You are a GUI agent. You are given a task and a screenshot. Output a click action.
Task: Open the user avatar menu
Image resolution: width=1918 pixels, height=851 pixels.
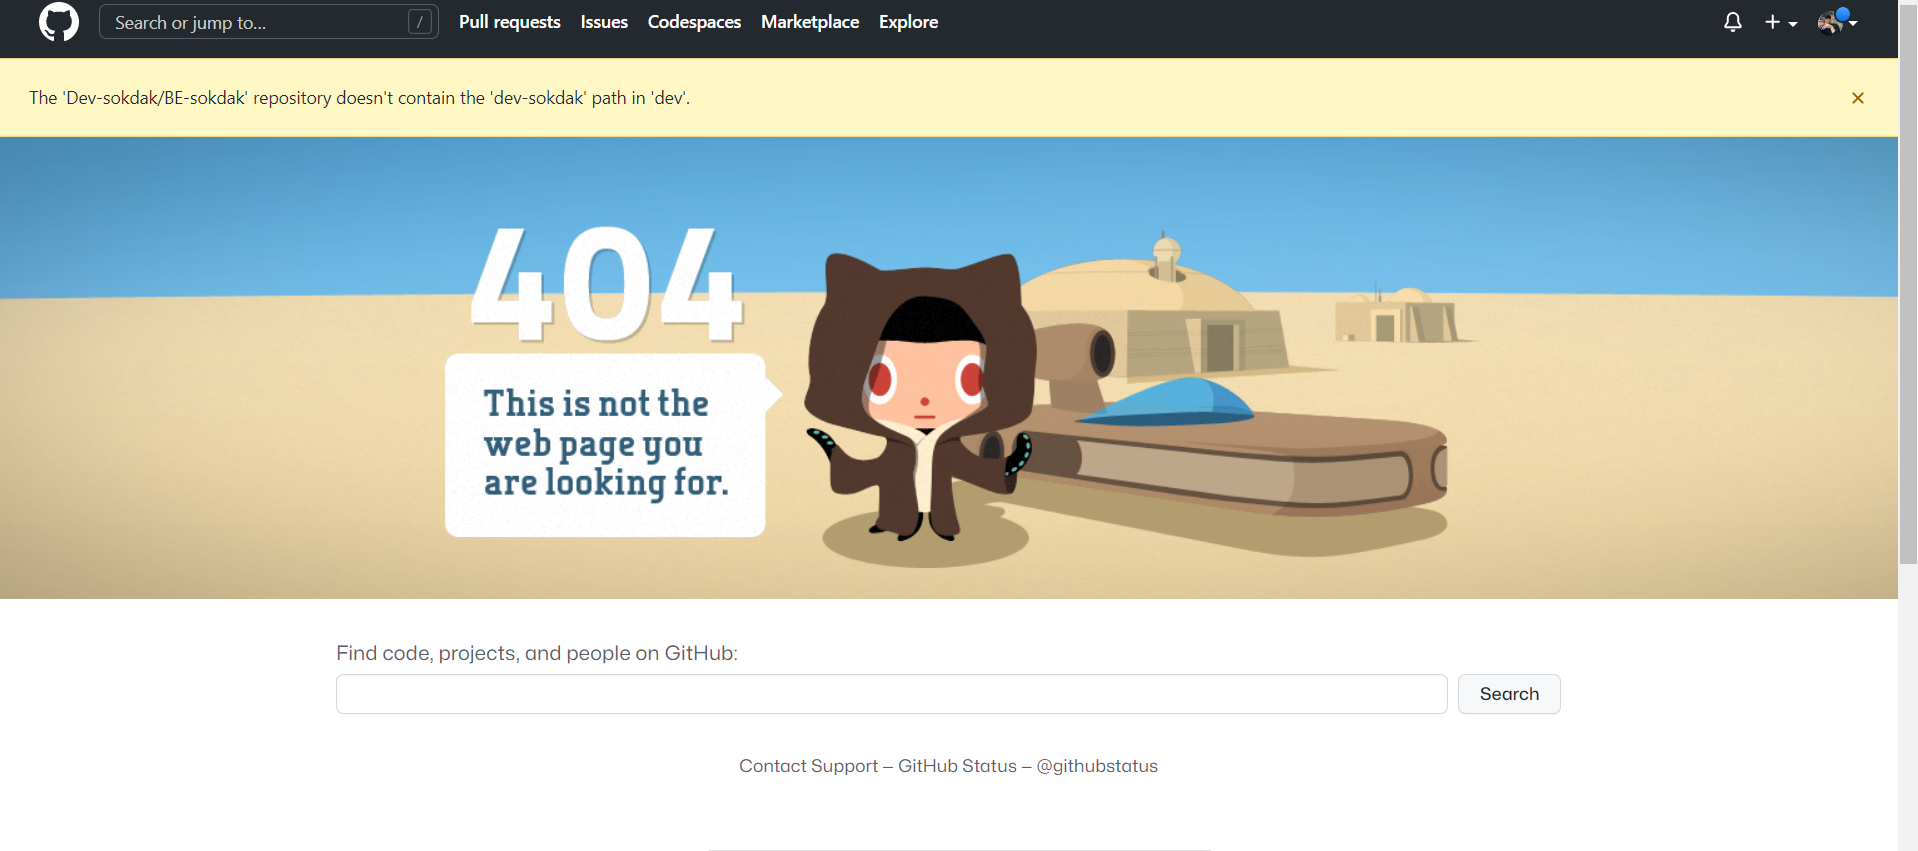(1837, 22)
